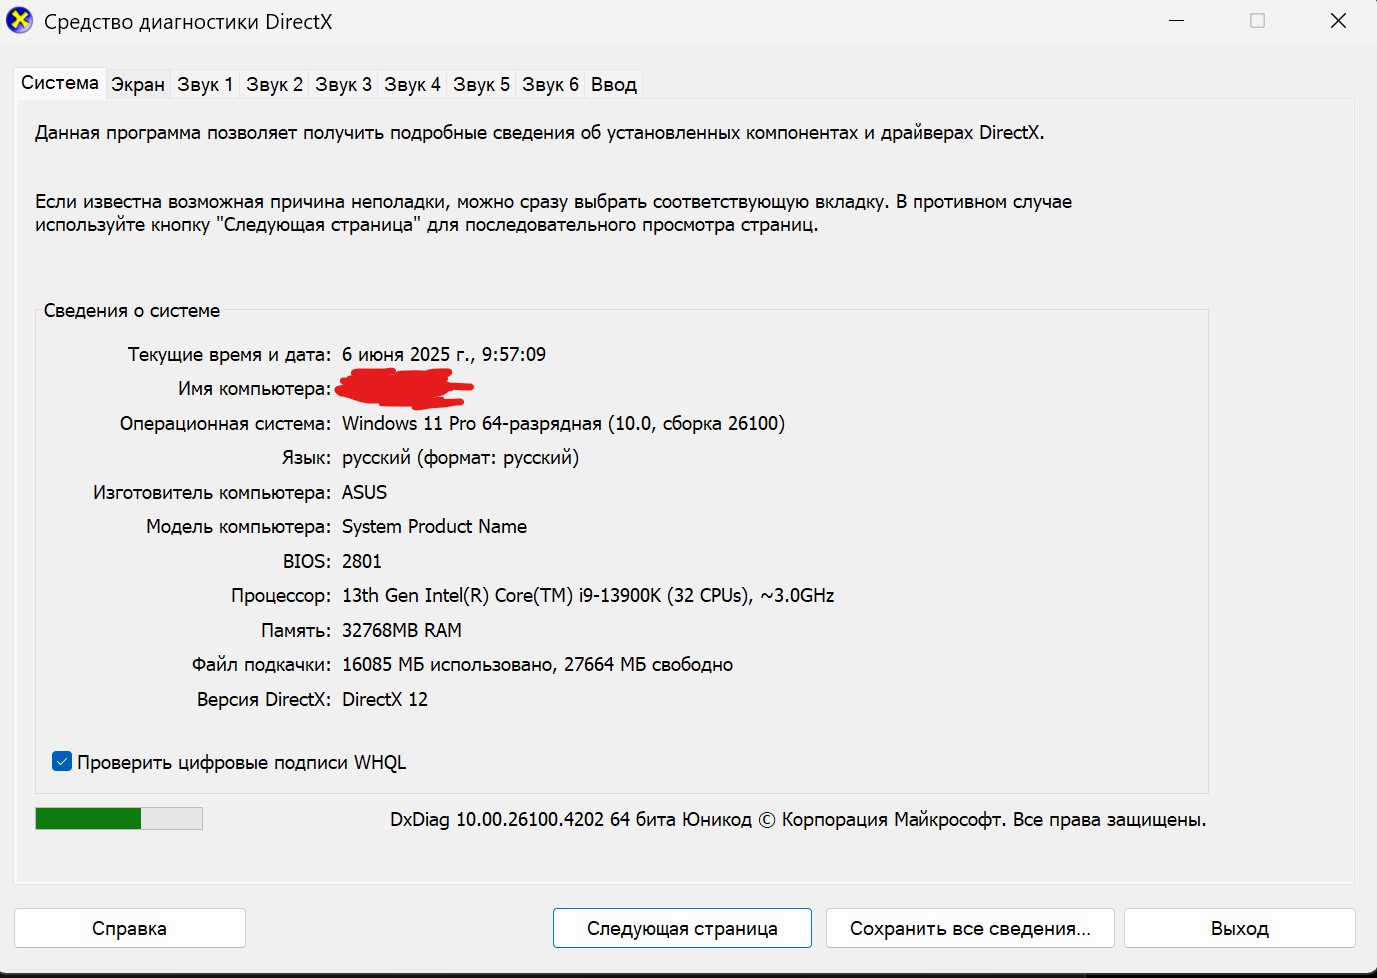Click the Память label
The image size is (1377, 978).
pos(296,630)
